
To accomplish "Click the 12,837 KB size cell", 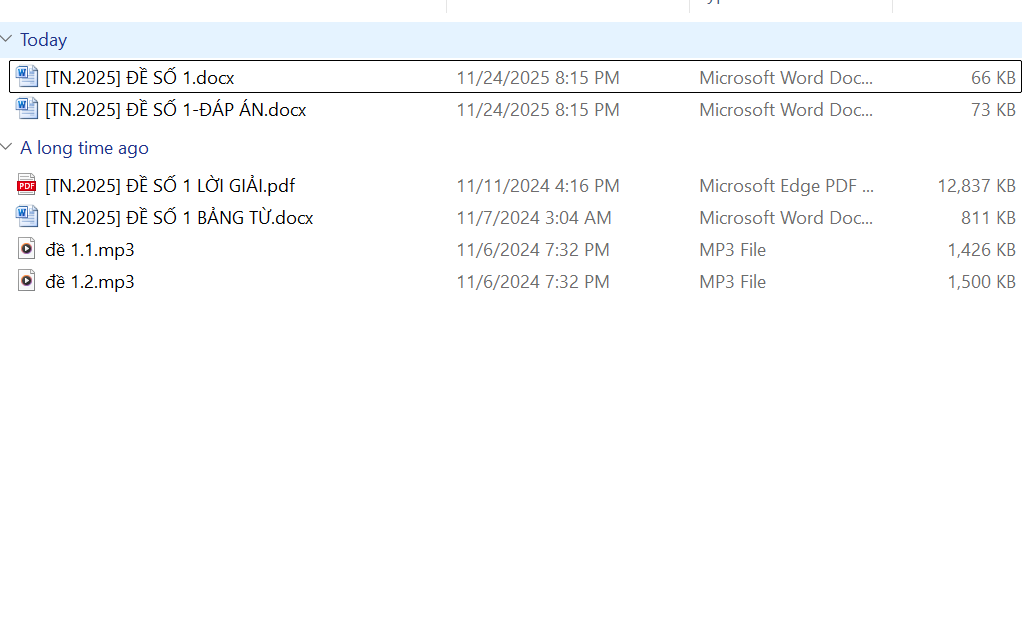I will click(976, 185).
